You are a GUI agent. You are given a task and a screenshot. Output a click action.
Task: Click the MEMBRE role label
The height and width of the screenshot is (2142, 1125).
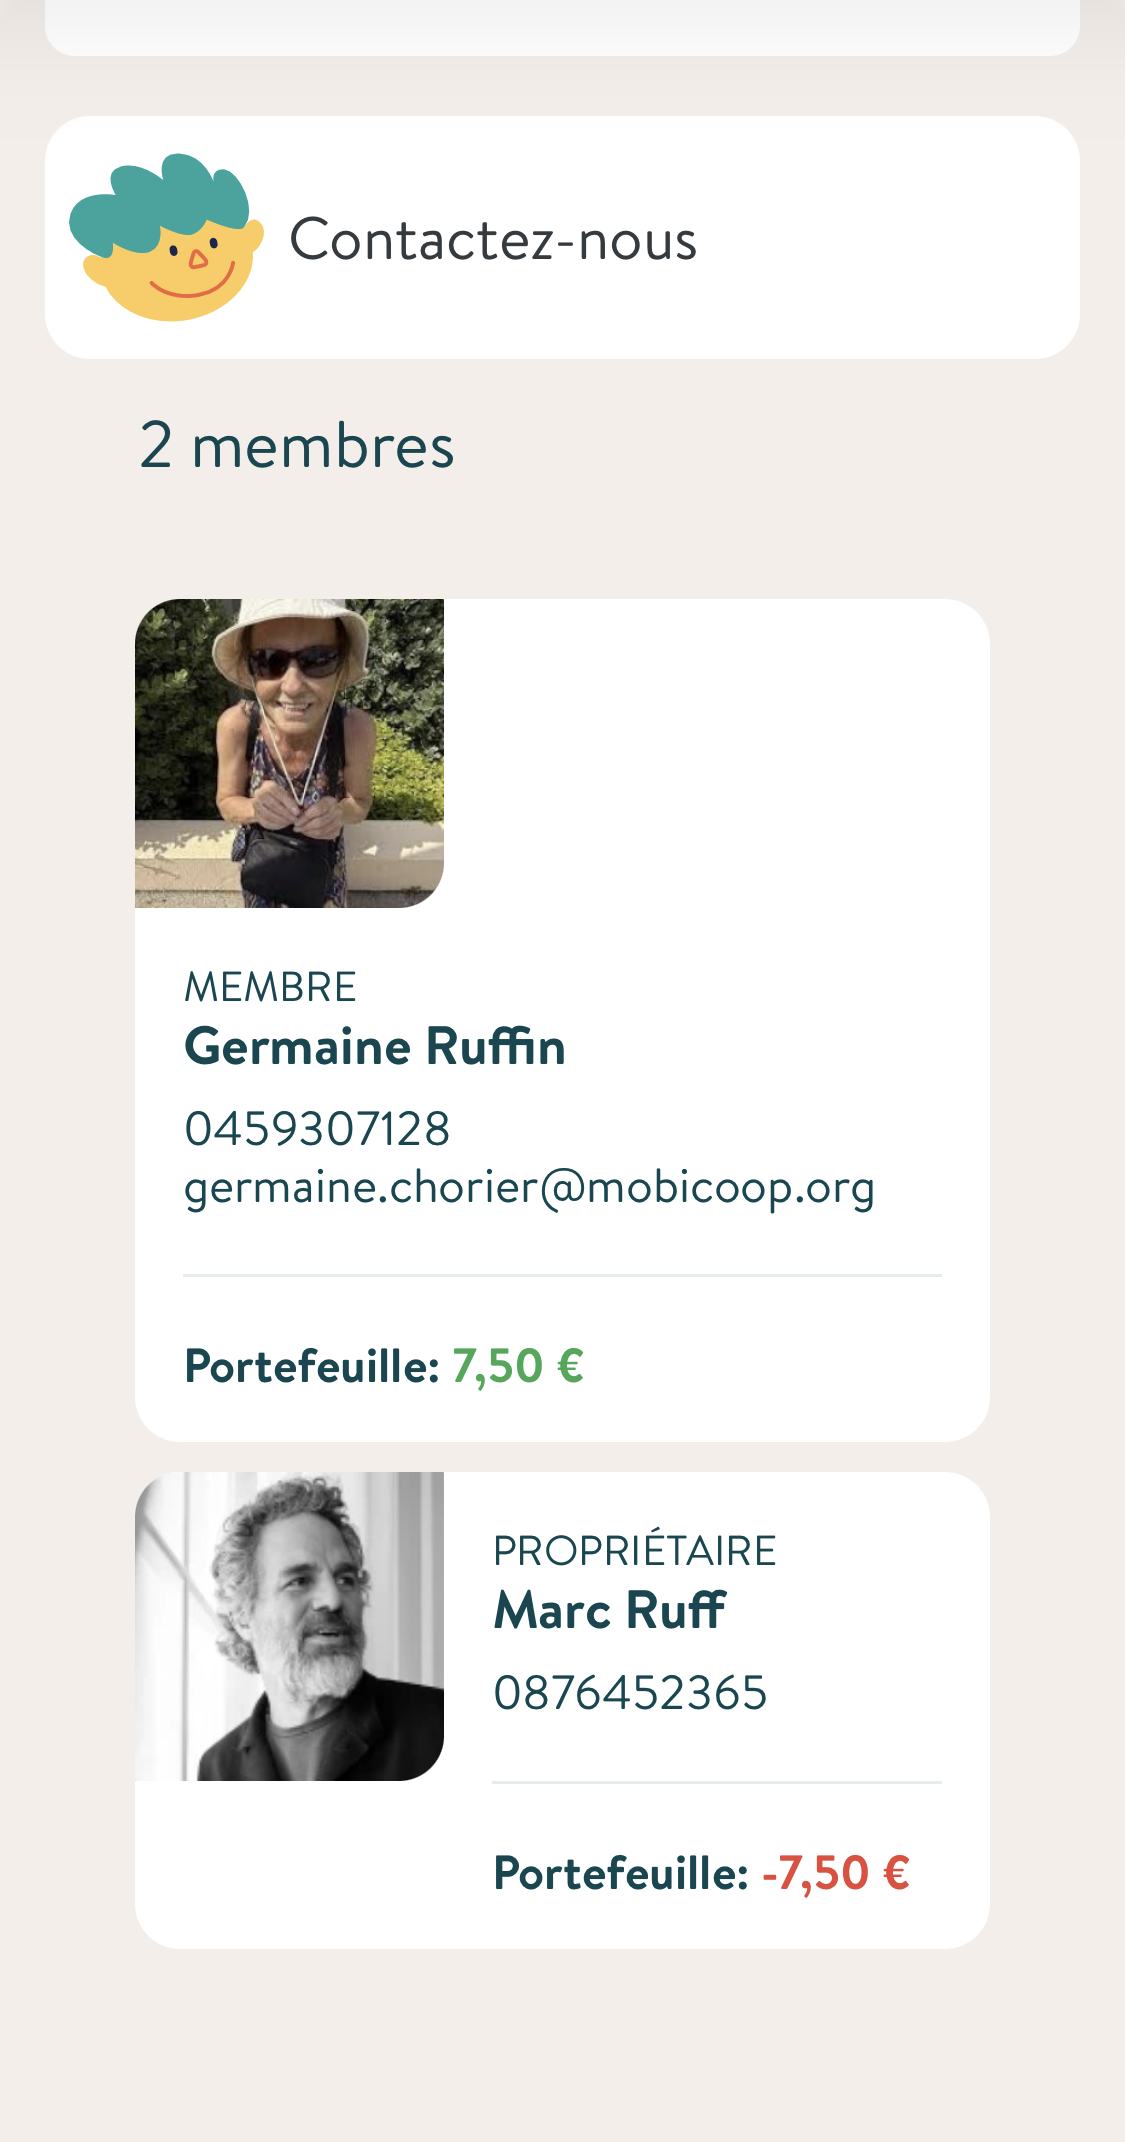tap(270, 987)
